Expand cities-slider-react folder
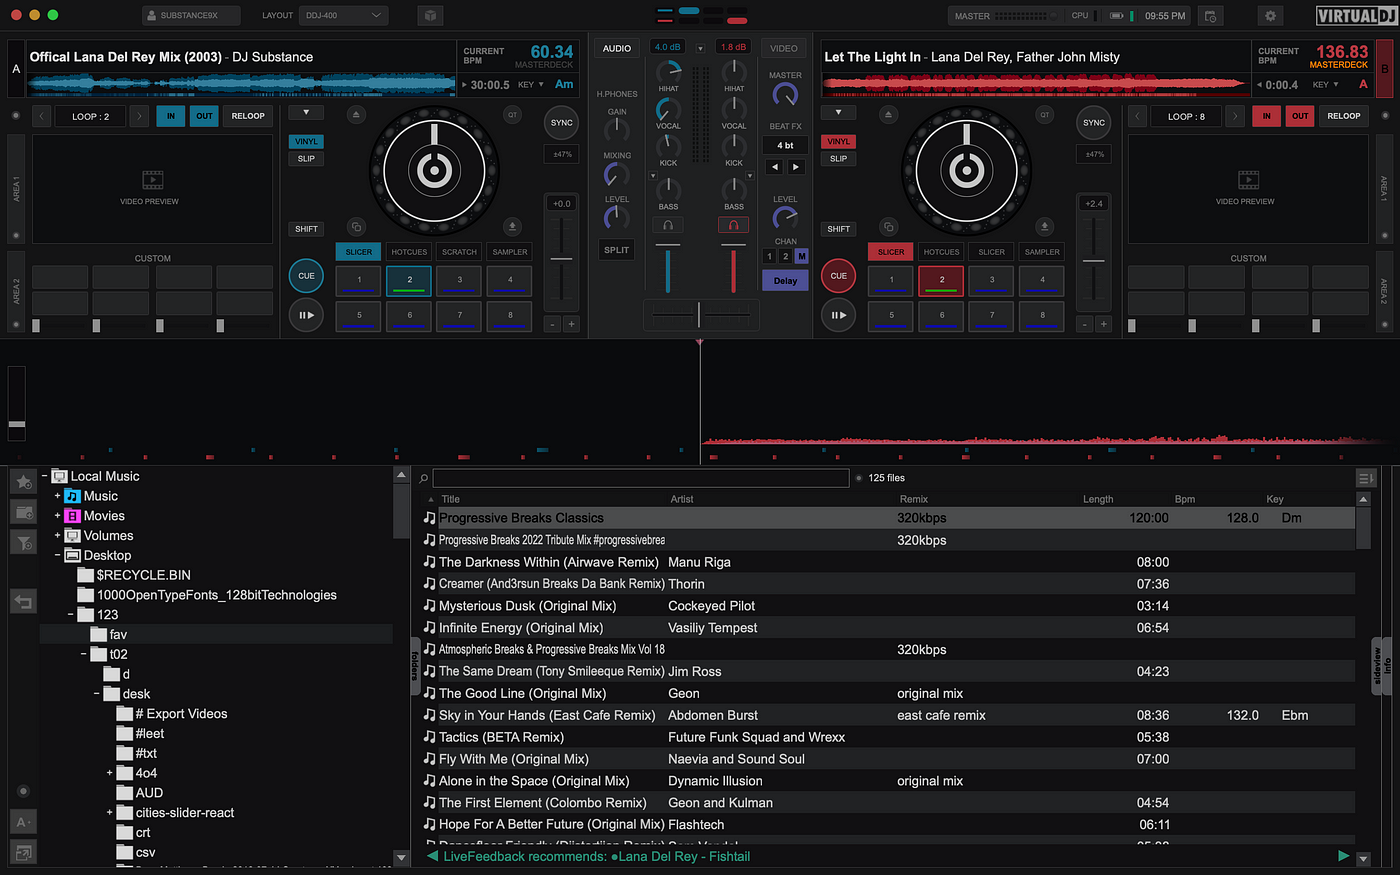 click(x=109, y=812)
